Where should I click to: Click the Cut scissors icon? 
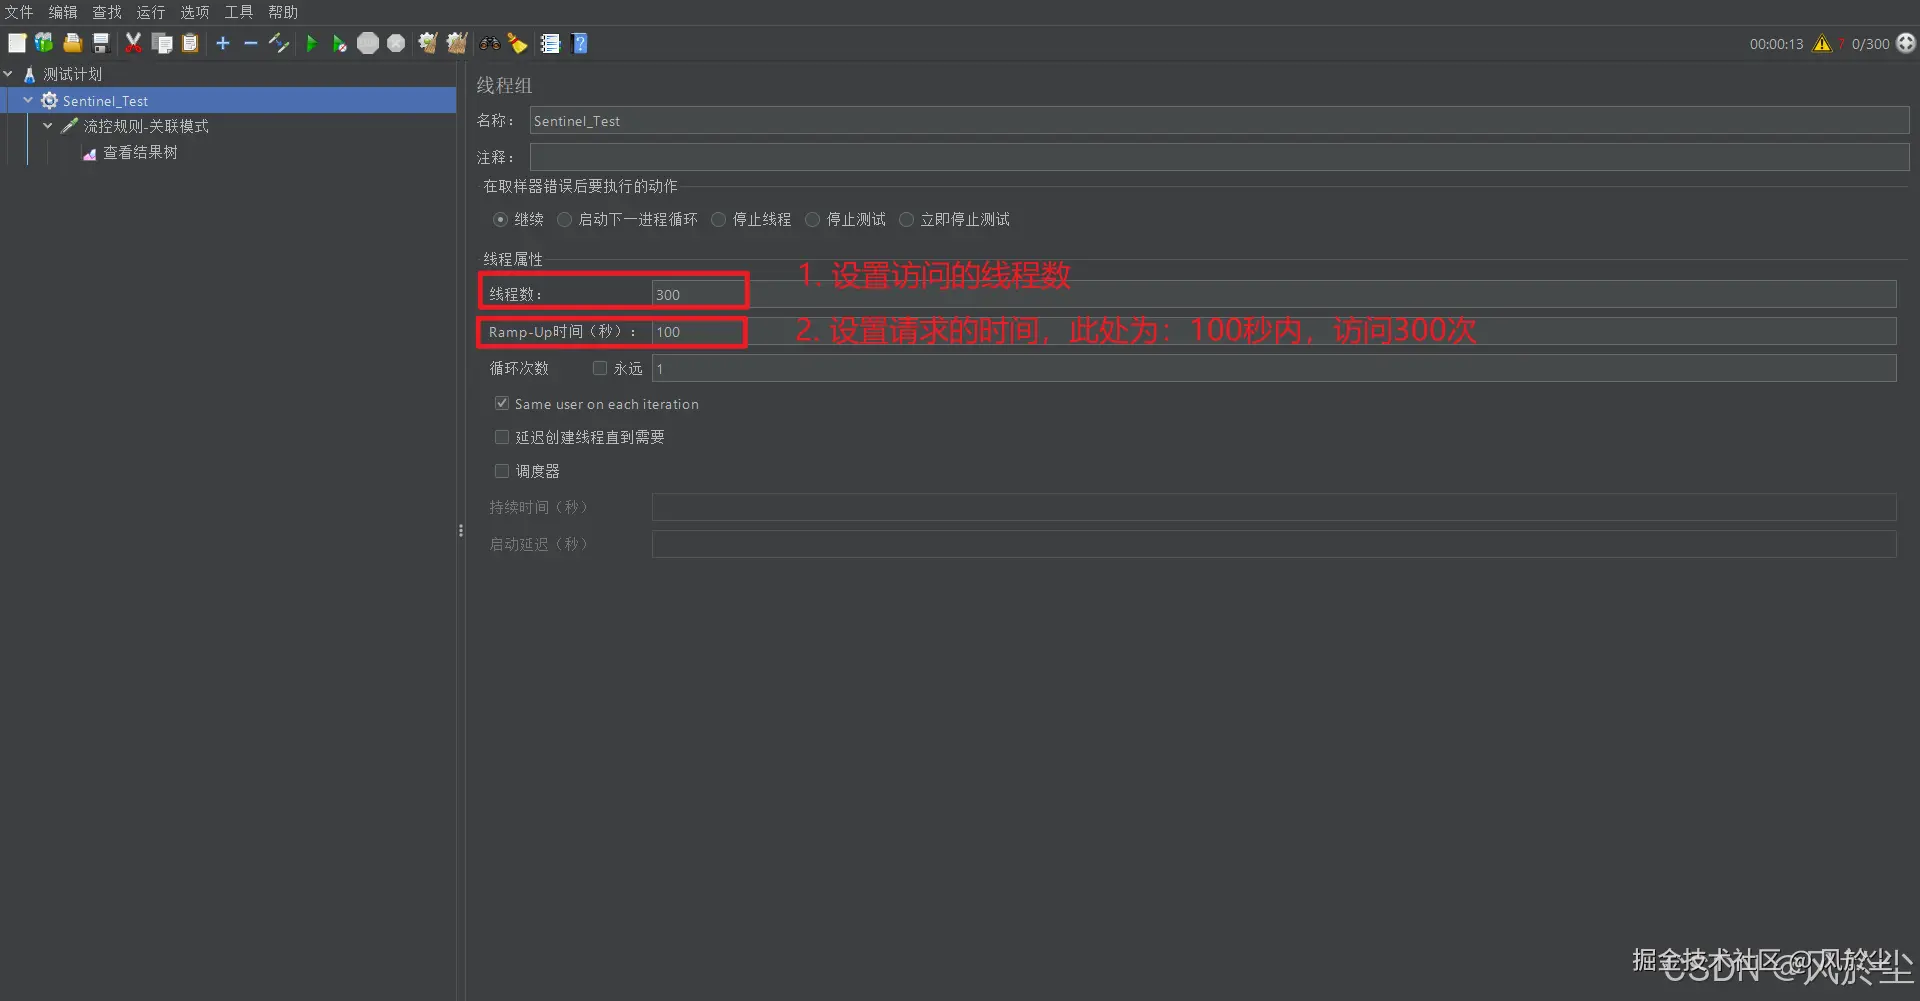[133, 43]
